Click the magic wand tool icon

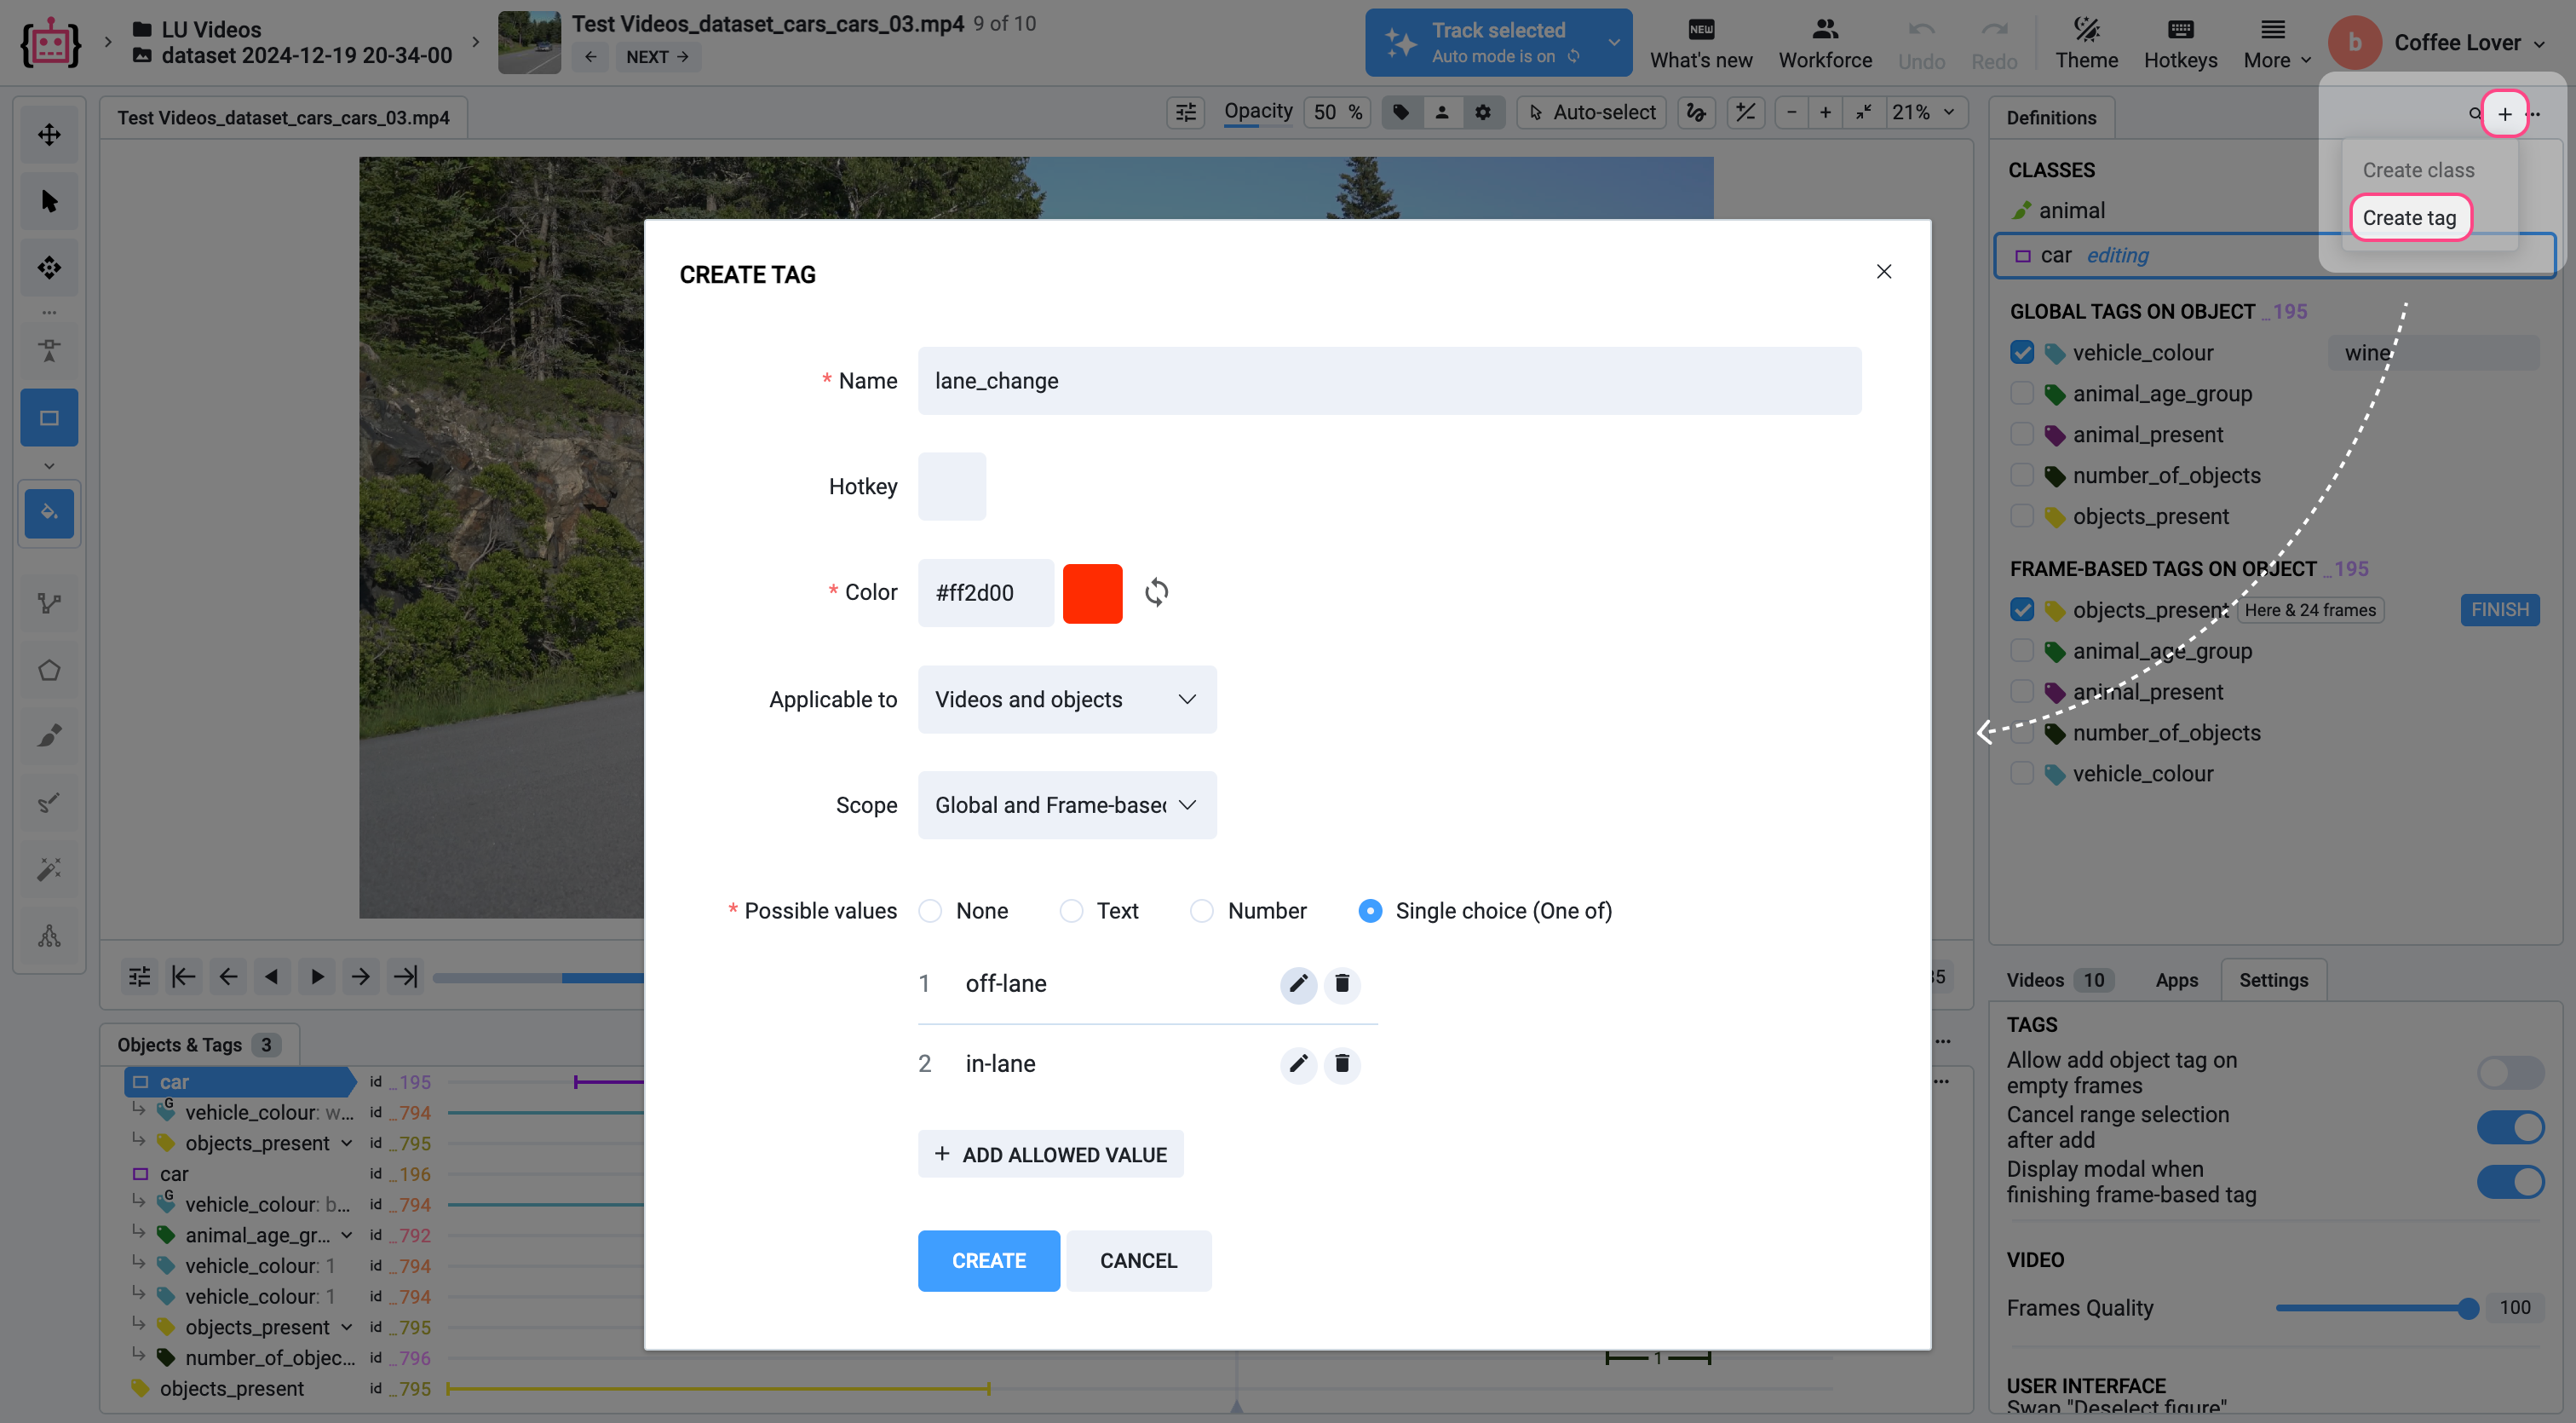[x=49, y=868]
